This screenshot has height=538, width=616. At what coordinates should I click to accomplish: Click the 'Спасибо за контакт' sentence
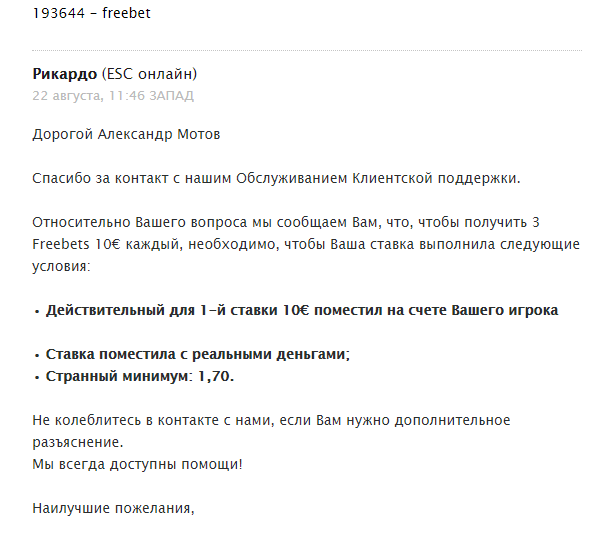coord(276,178)
